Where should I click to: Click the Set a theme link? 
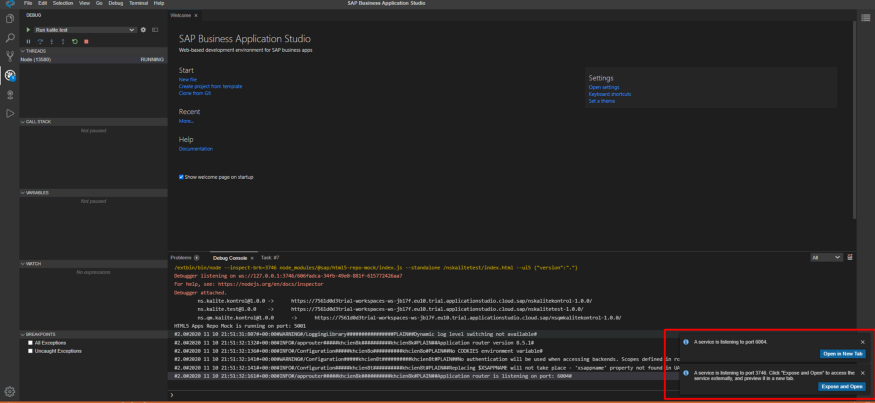(x=602, y=101)
